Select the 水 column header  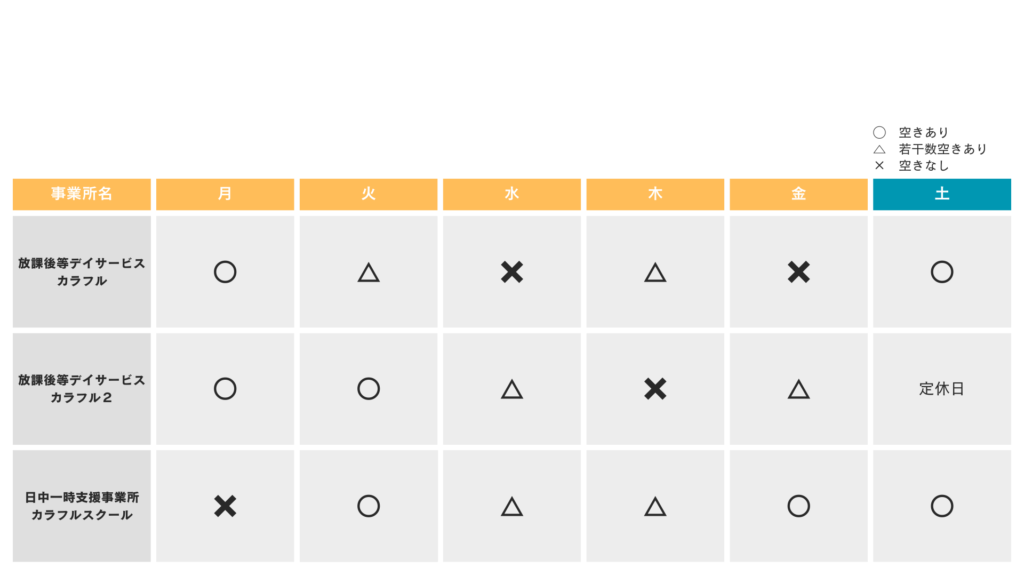(x=512, y=194)
